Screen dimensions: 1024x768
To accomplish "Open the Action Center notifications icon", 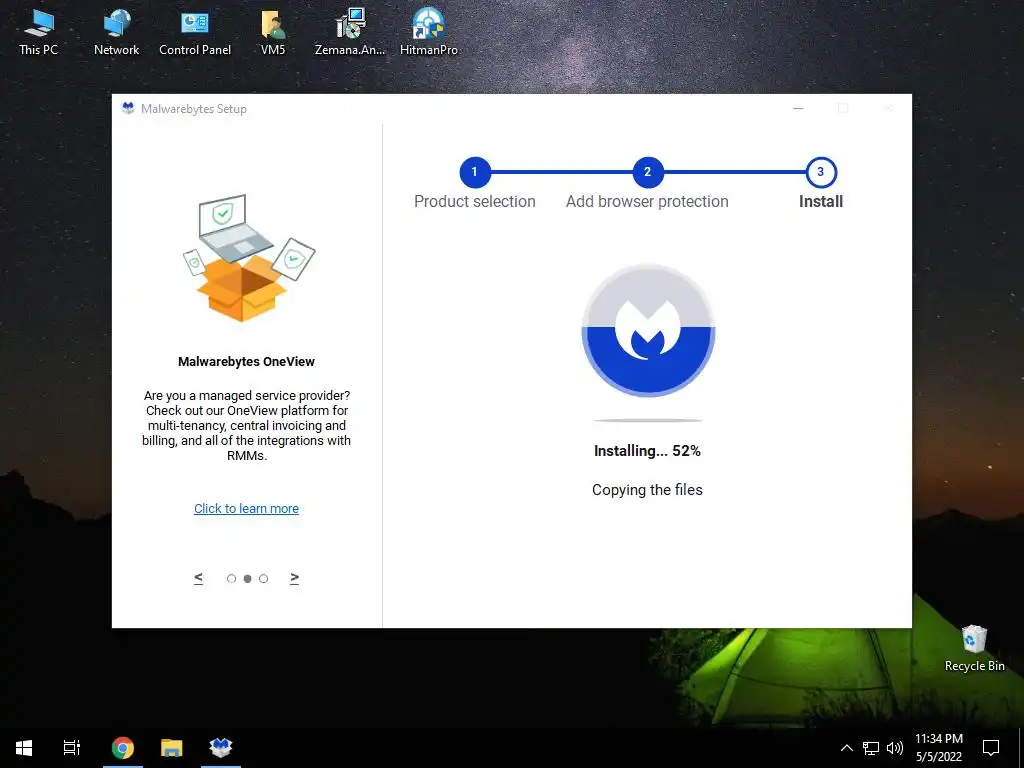I will coord(991,748).
